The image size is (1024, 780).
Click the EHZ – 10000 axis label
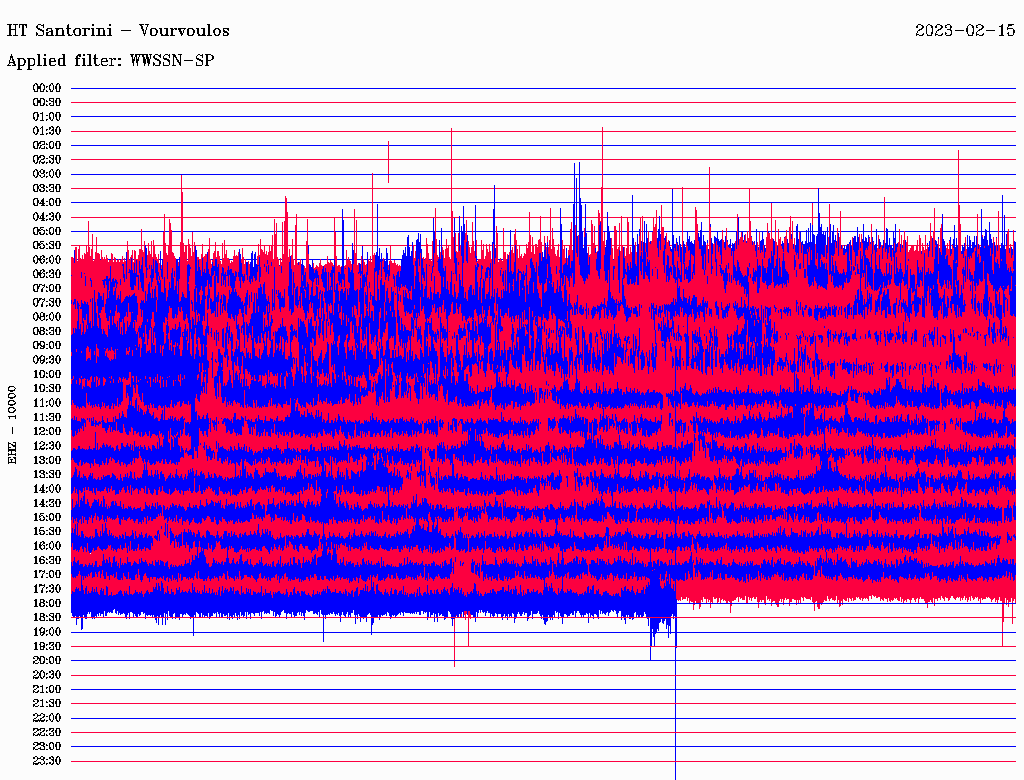[13, 424]
